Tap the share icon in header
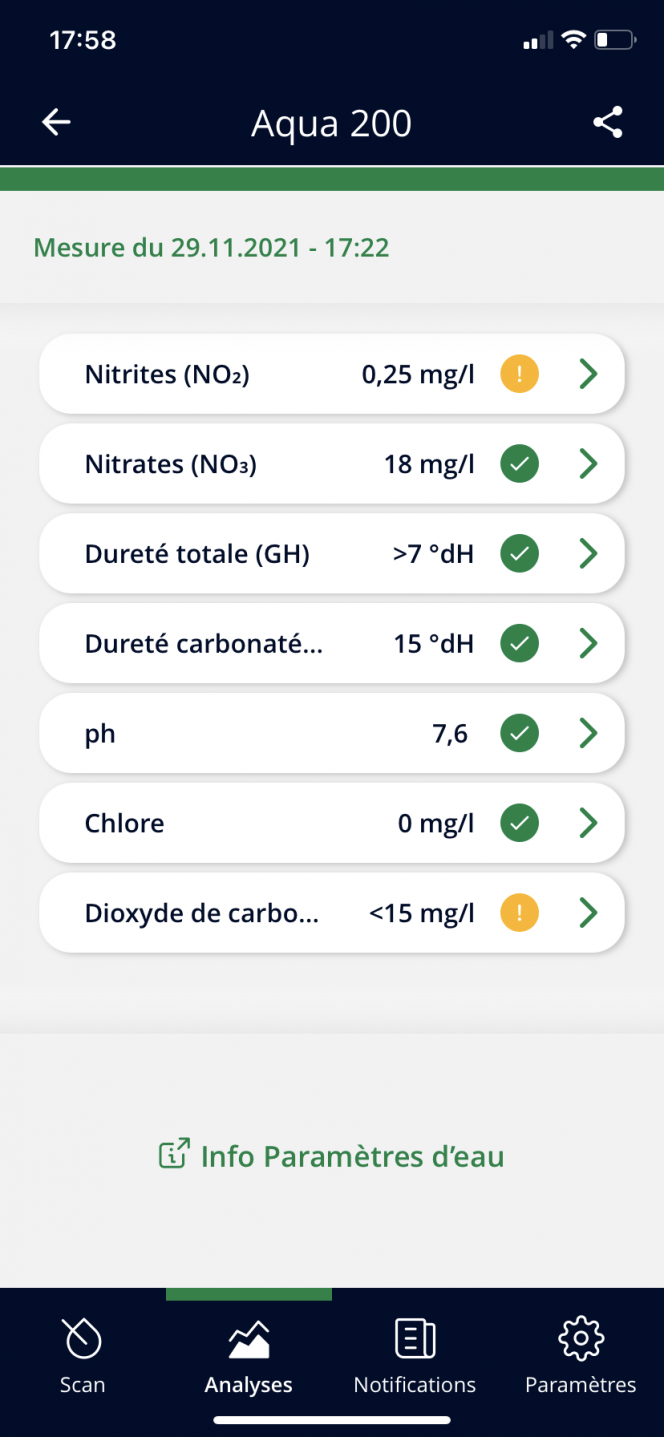 coord(608,123)
